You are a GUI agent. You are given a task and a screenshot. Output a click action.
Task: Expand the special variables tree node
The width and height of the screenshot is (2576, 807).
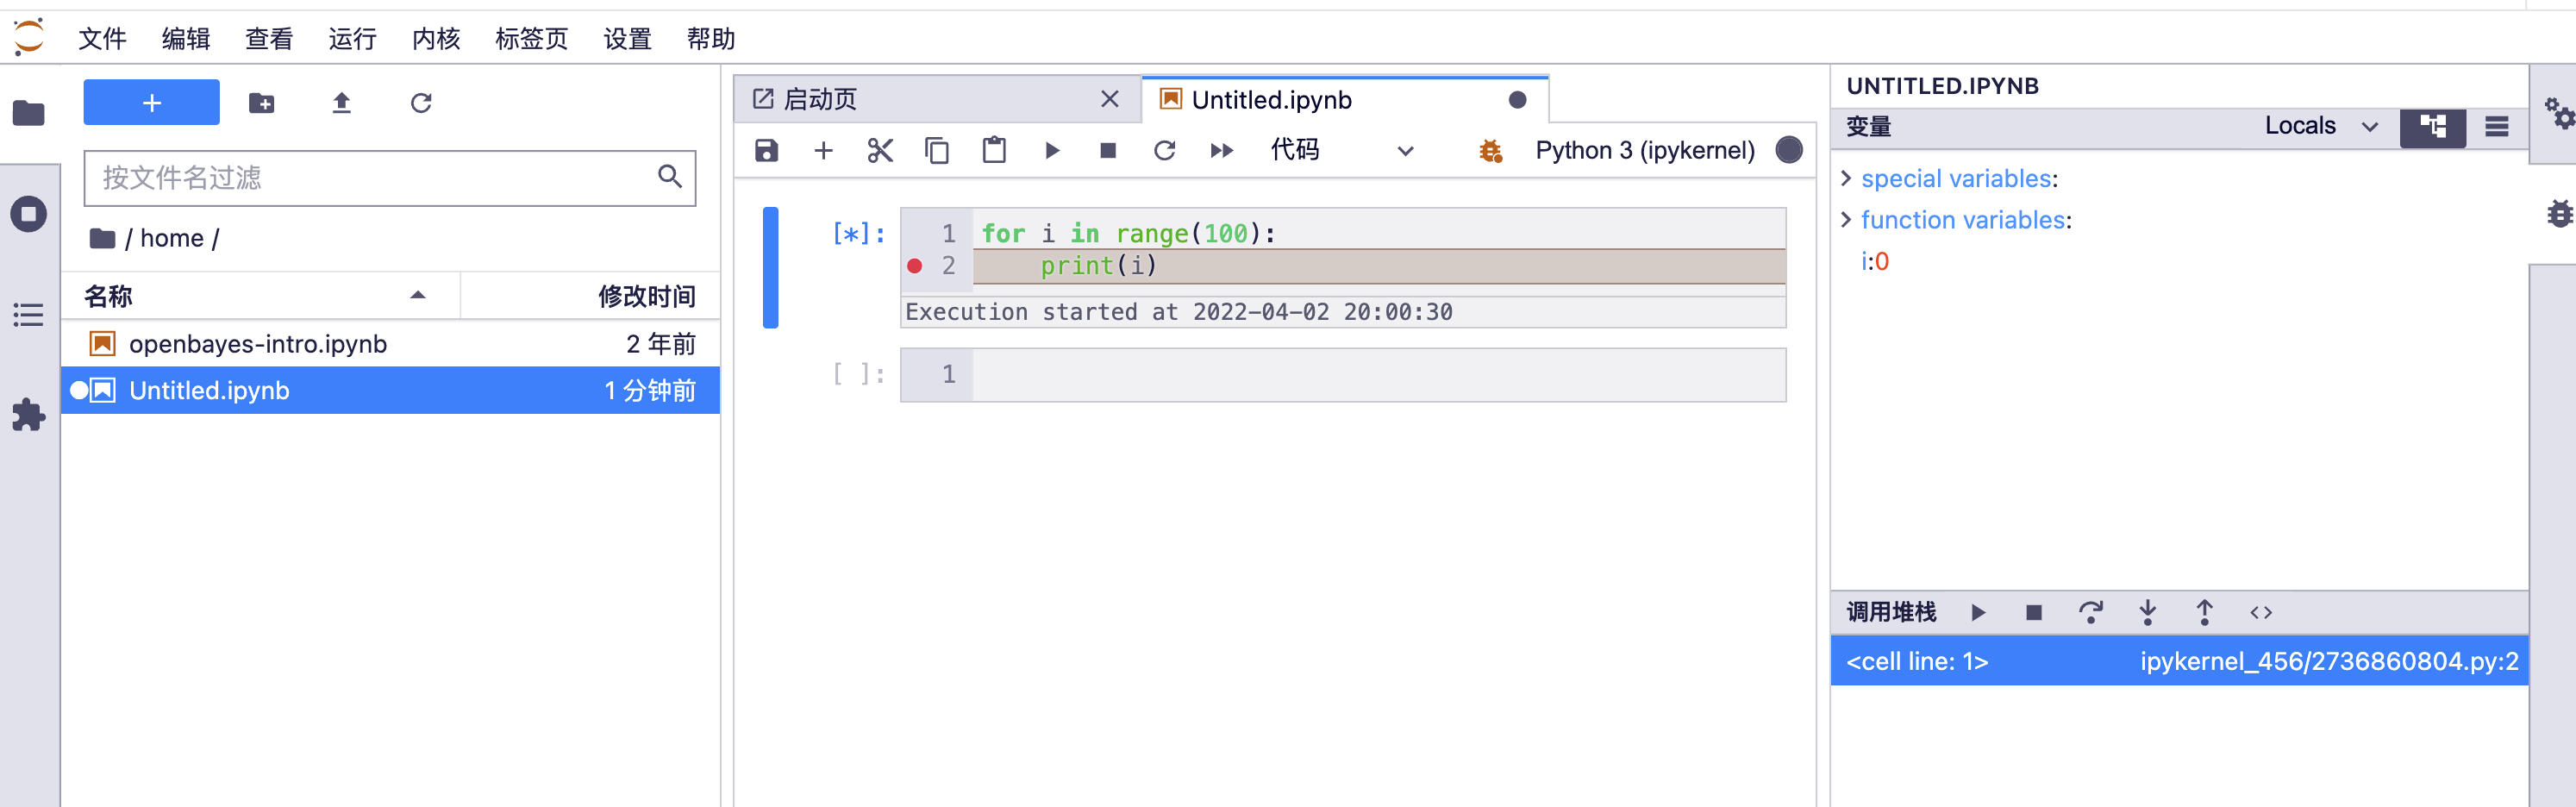tap(1846, 179)
